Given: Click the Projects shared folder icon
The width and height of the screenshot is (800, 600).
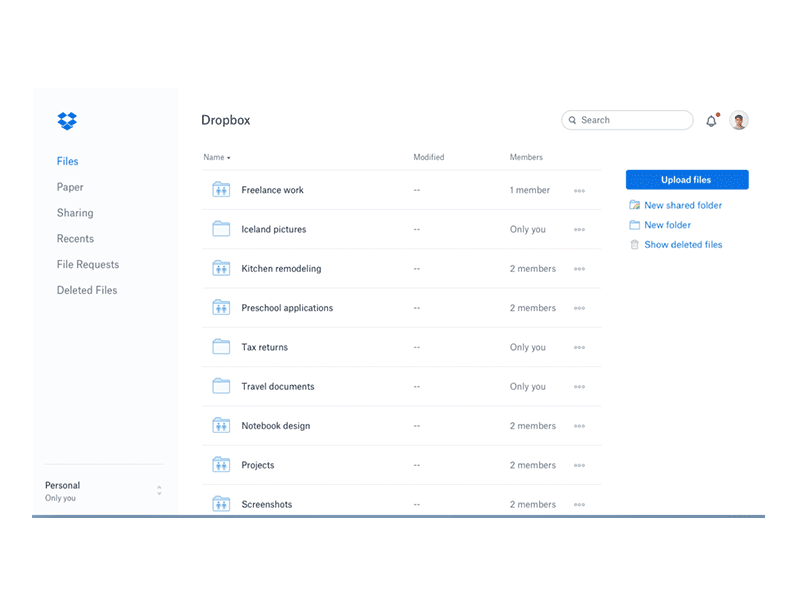Looking at the screenshot, I should point(221,465).
